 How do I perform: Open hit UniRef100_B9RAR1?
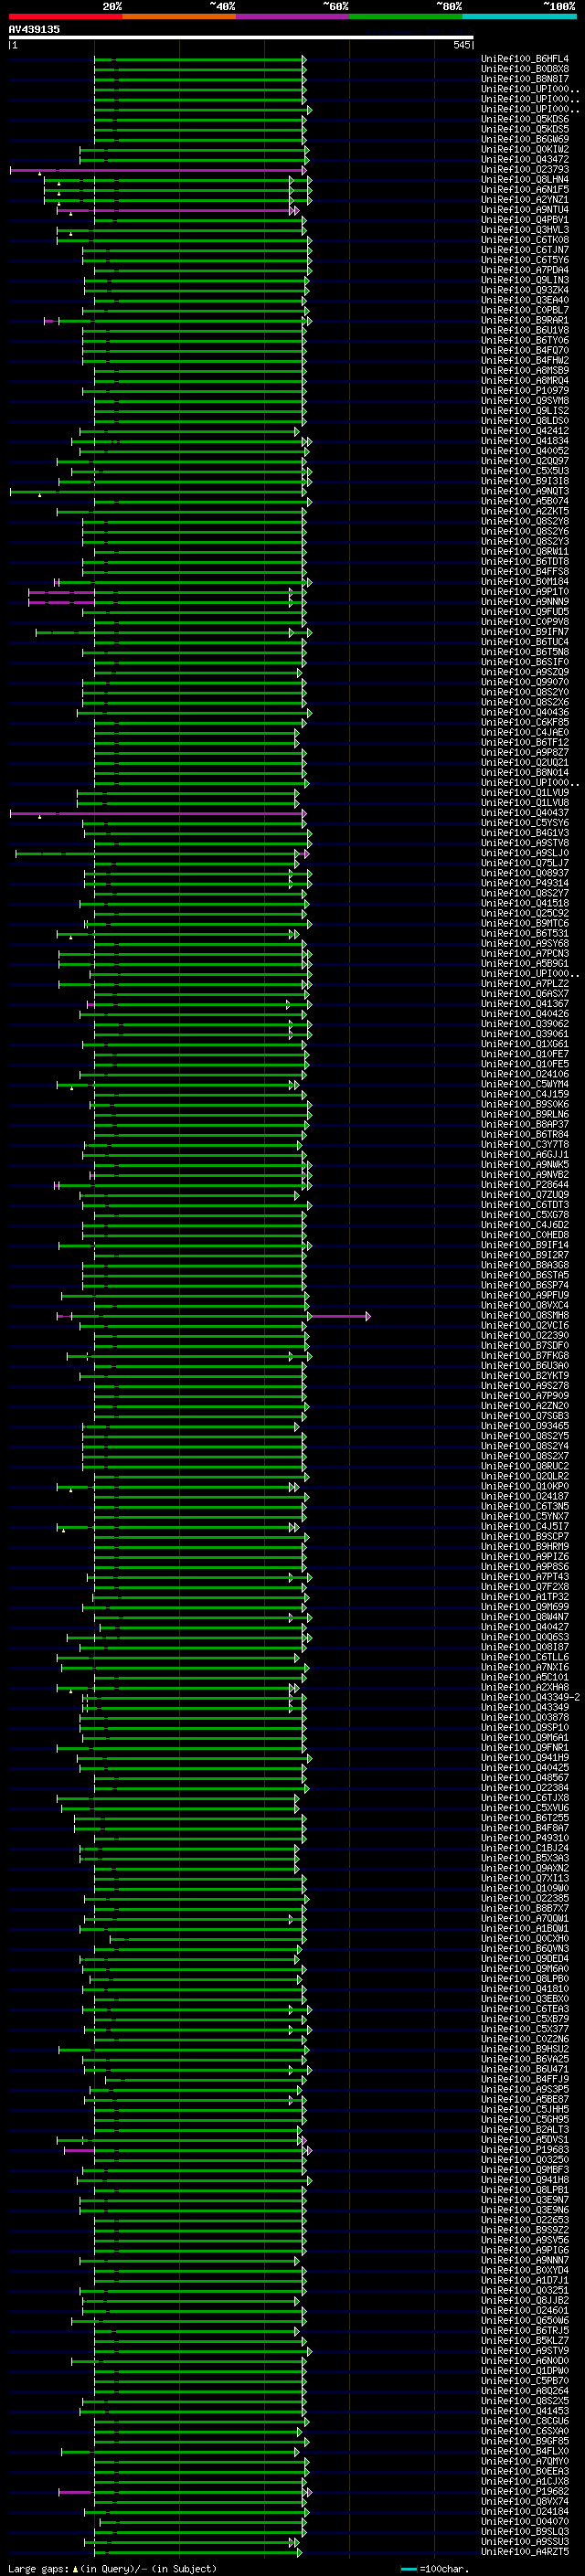[x=524, y=320]
